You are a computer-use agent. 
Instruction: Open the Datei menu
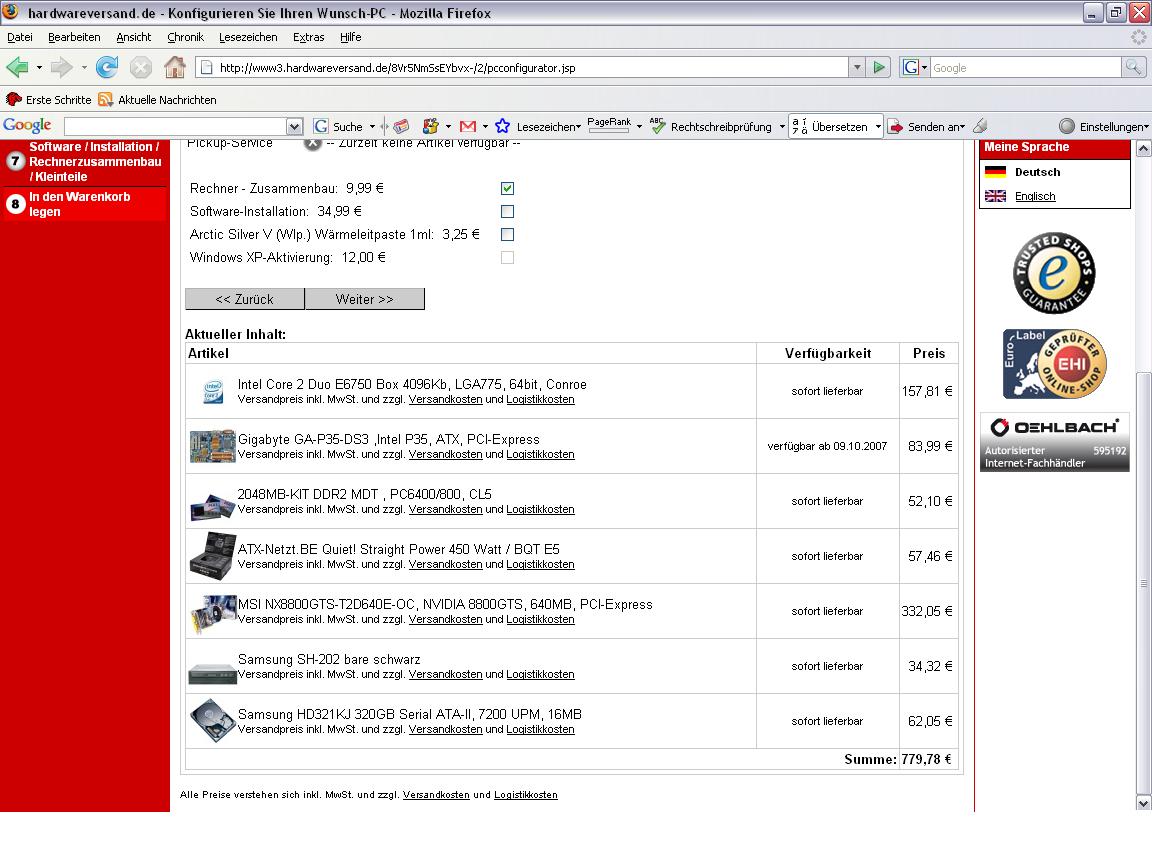tap(20, 37)
